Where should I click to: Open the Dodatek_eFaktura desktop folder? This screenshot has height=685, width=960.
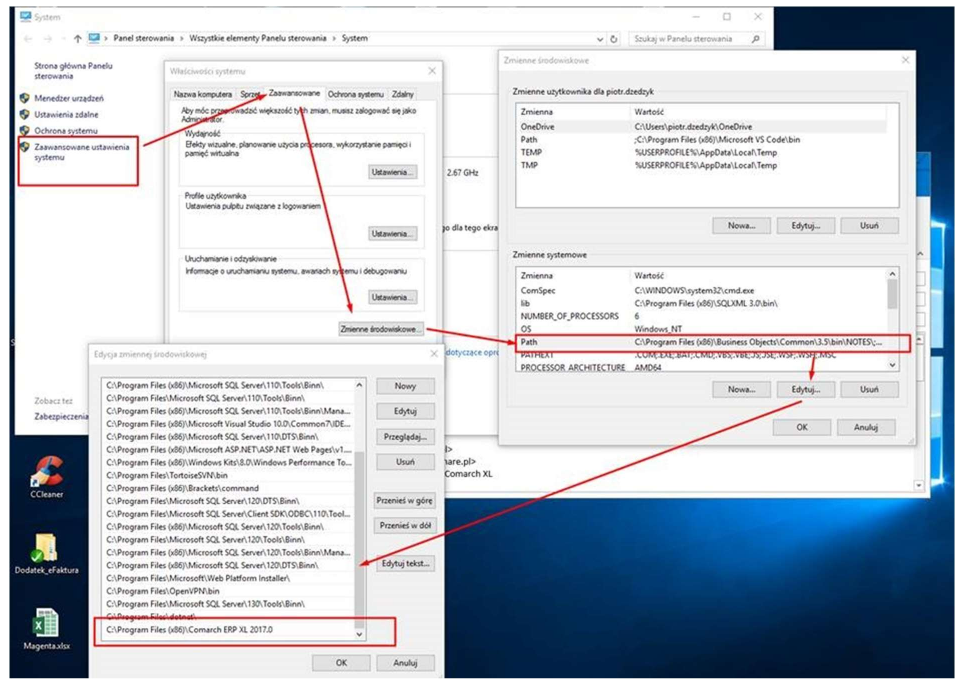47,553
